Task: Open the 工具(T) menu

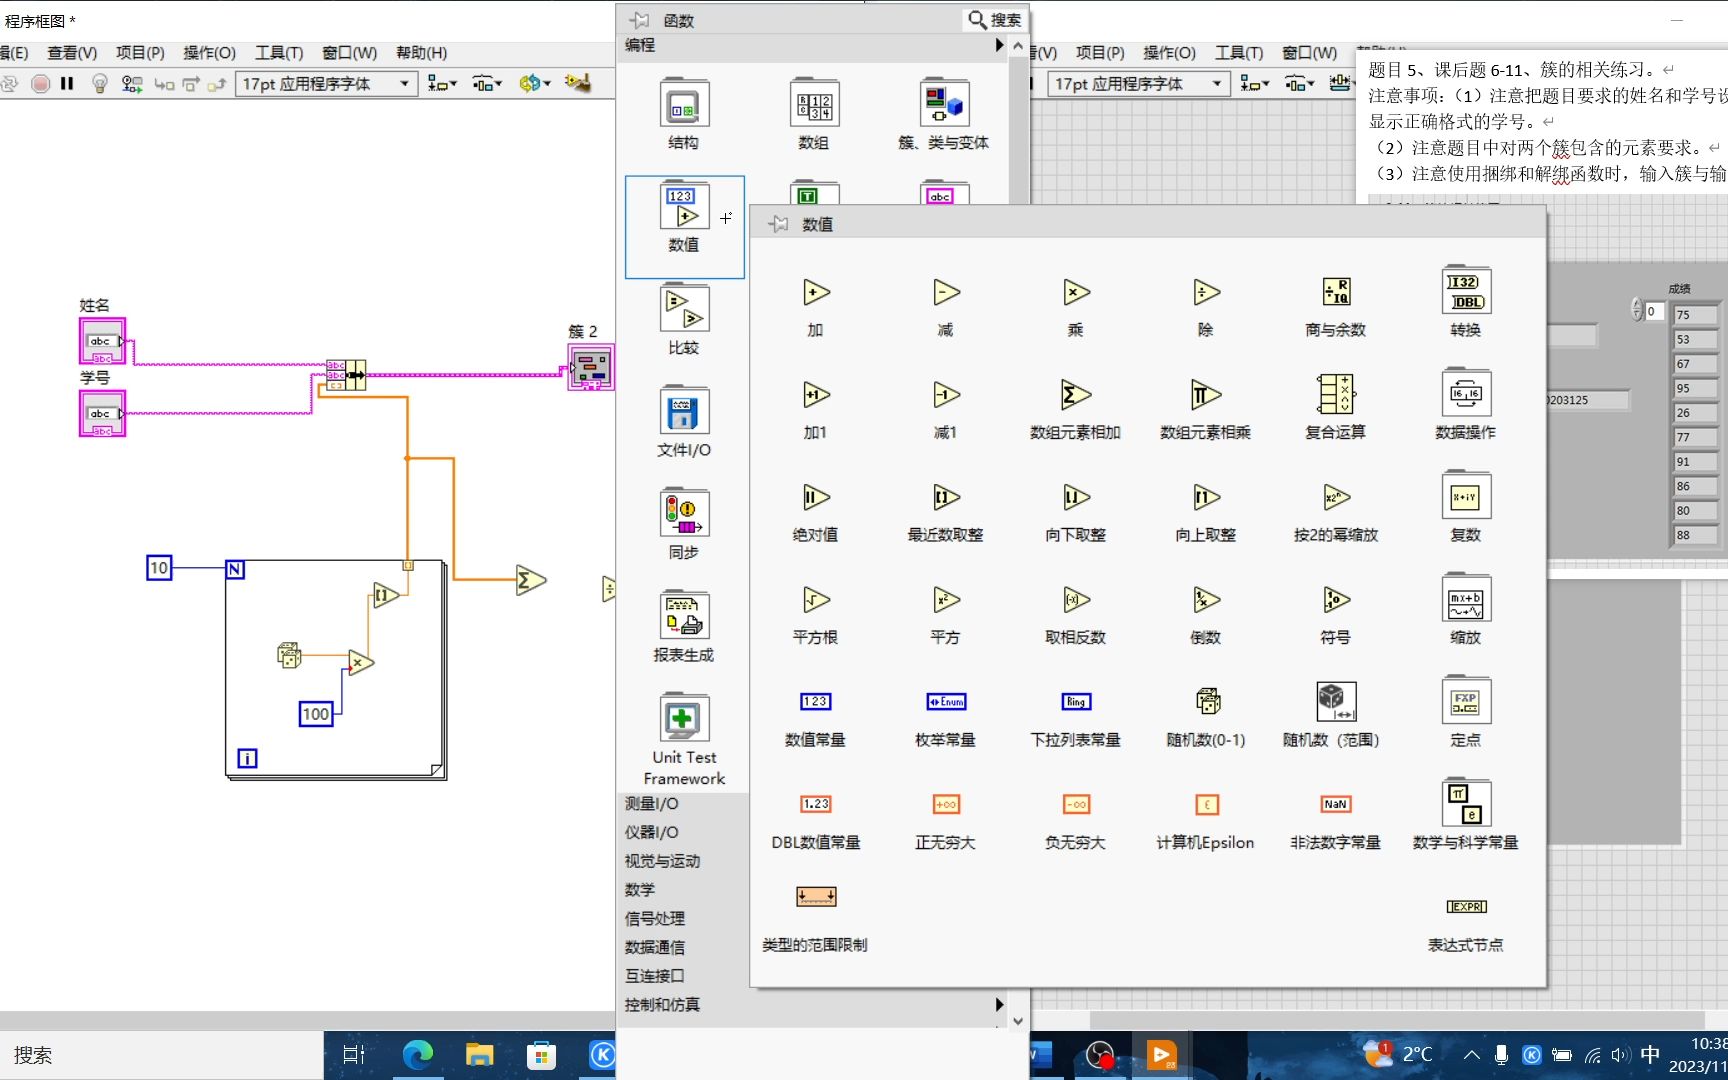Action: 278,53
